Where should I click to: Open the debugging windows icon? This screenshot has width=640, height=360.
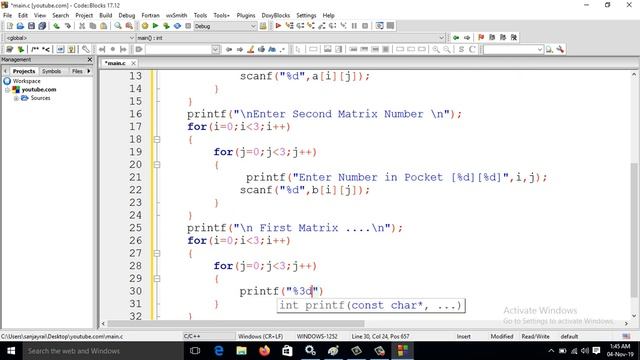coord(379,26)
